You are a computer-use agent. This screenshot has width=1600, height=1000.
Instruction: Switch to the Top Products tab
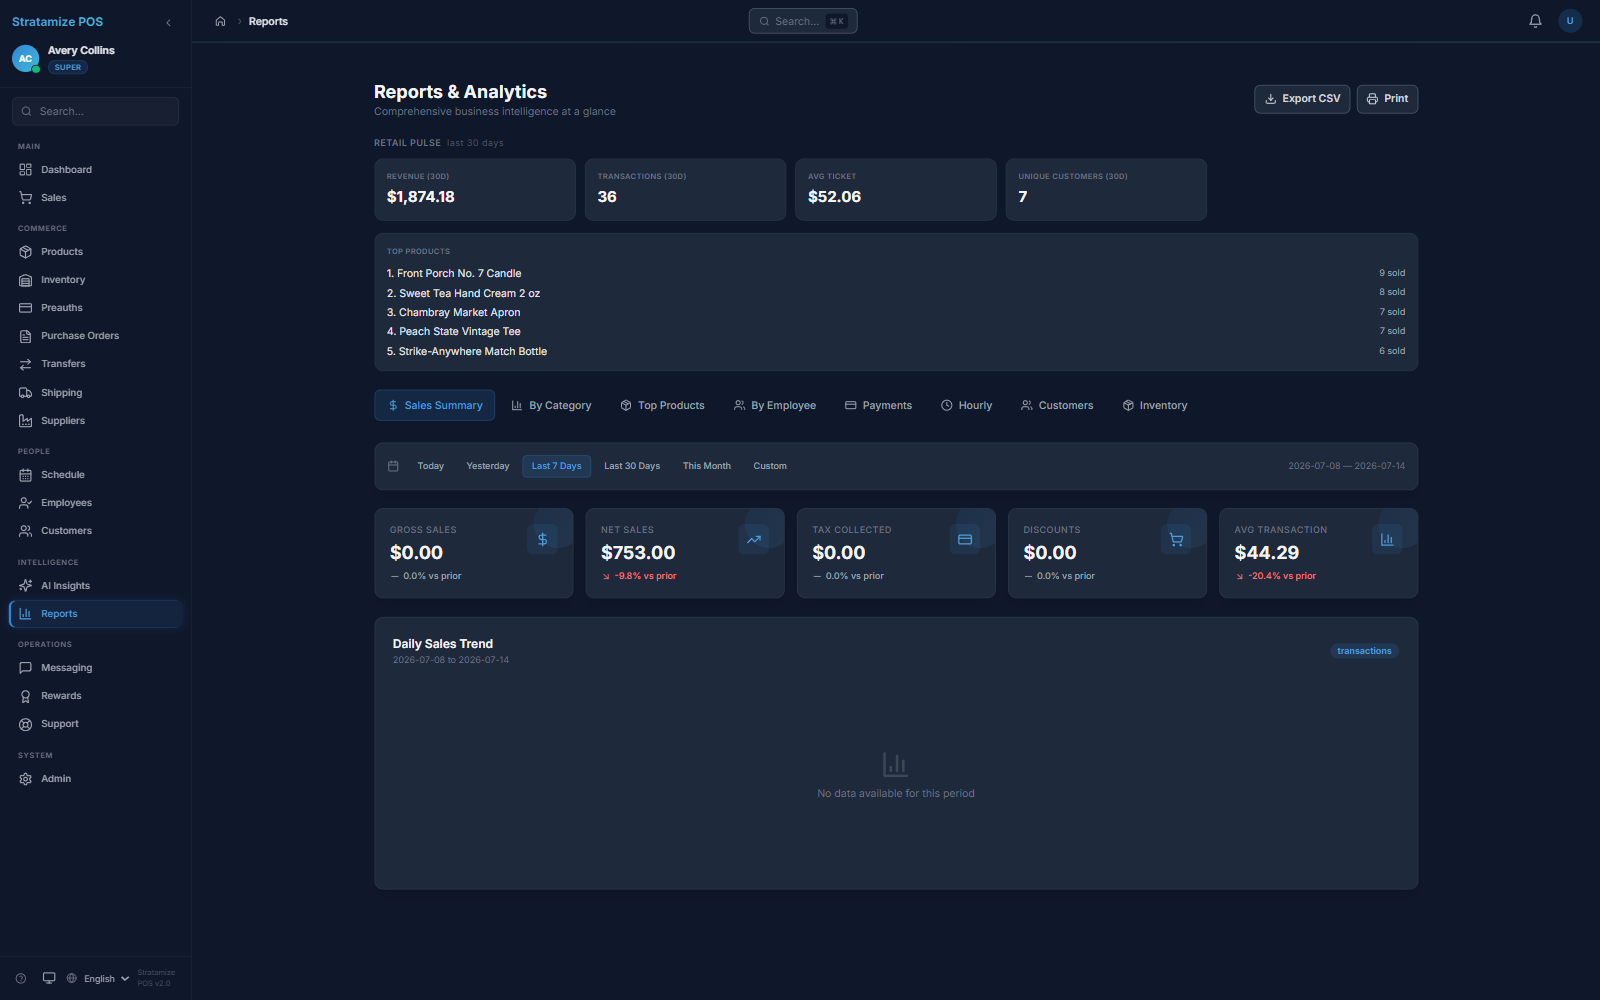tap(662, 405)
